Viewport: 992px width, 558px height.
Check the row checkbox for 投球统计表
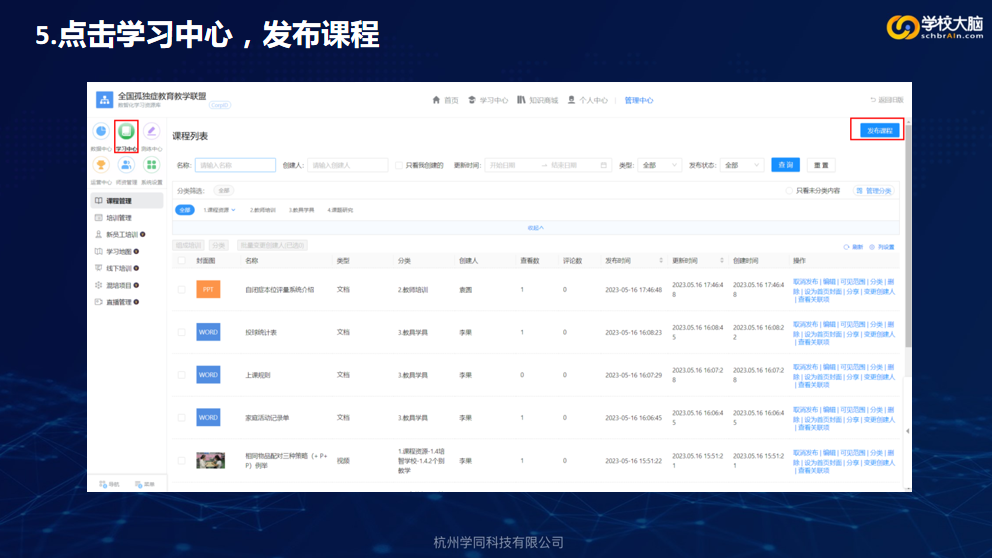click(181, 332)
